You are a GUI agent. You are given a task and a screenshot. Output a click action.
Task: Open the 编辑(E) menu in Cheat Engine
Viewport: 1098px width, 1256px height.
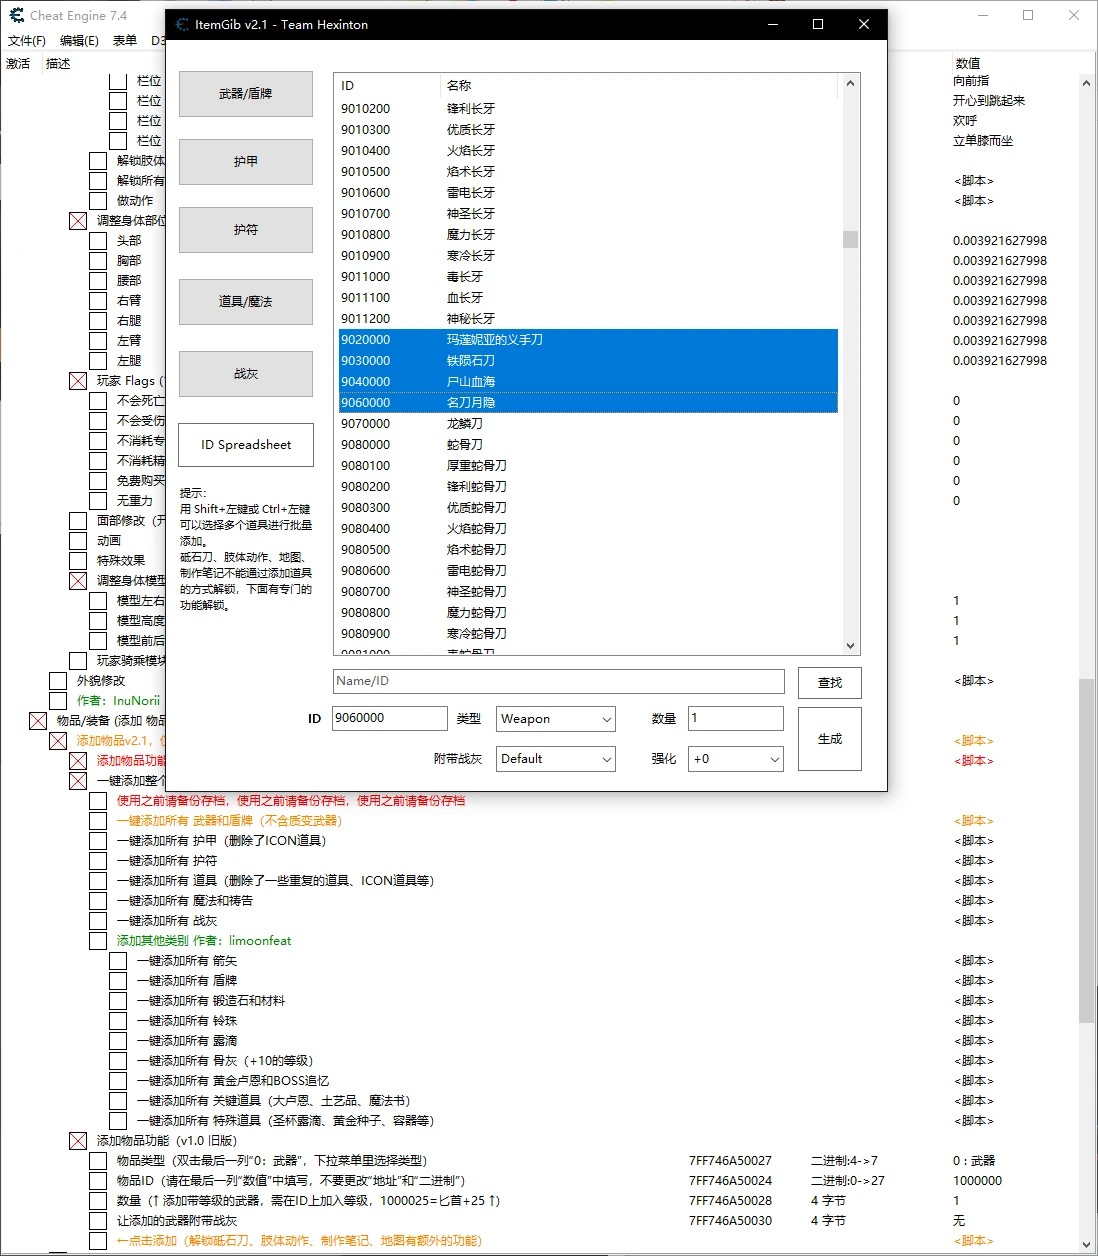coord(79,41)
